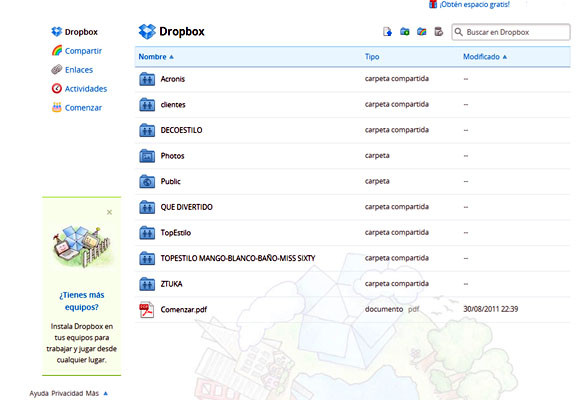The height and width of the screenshot is (400, 580).
Task: Click the clock icon beside Actividades
Action: point(57,88)
